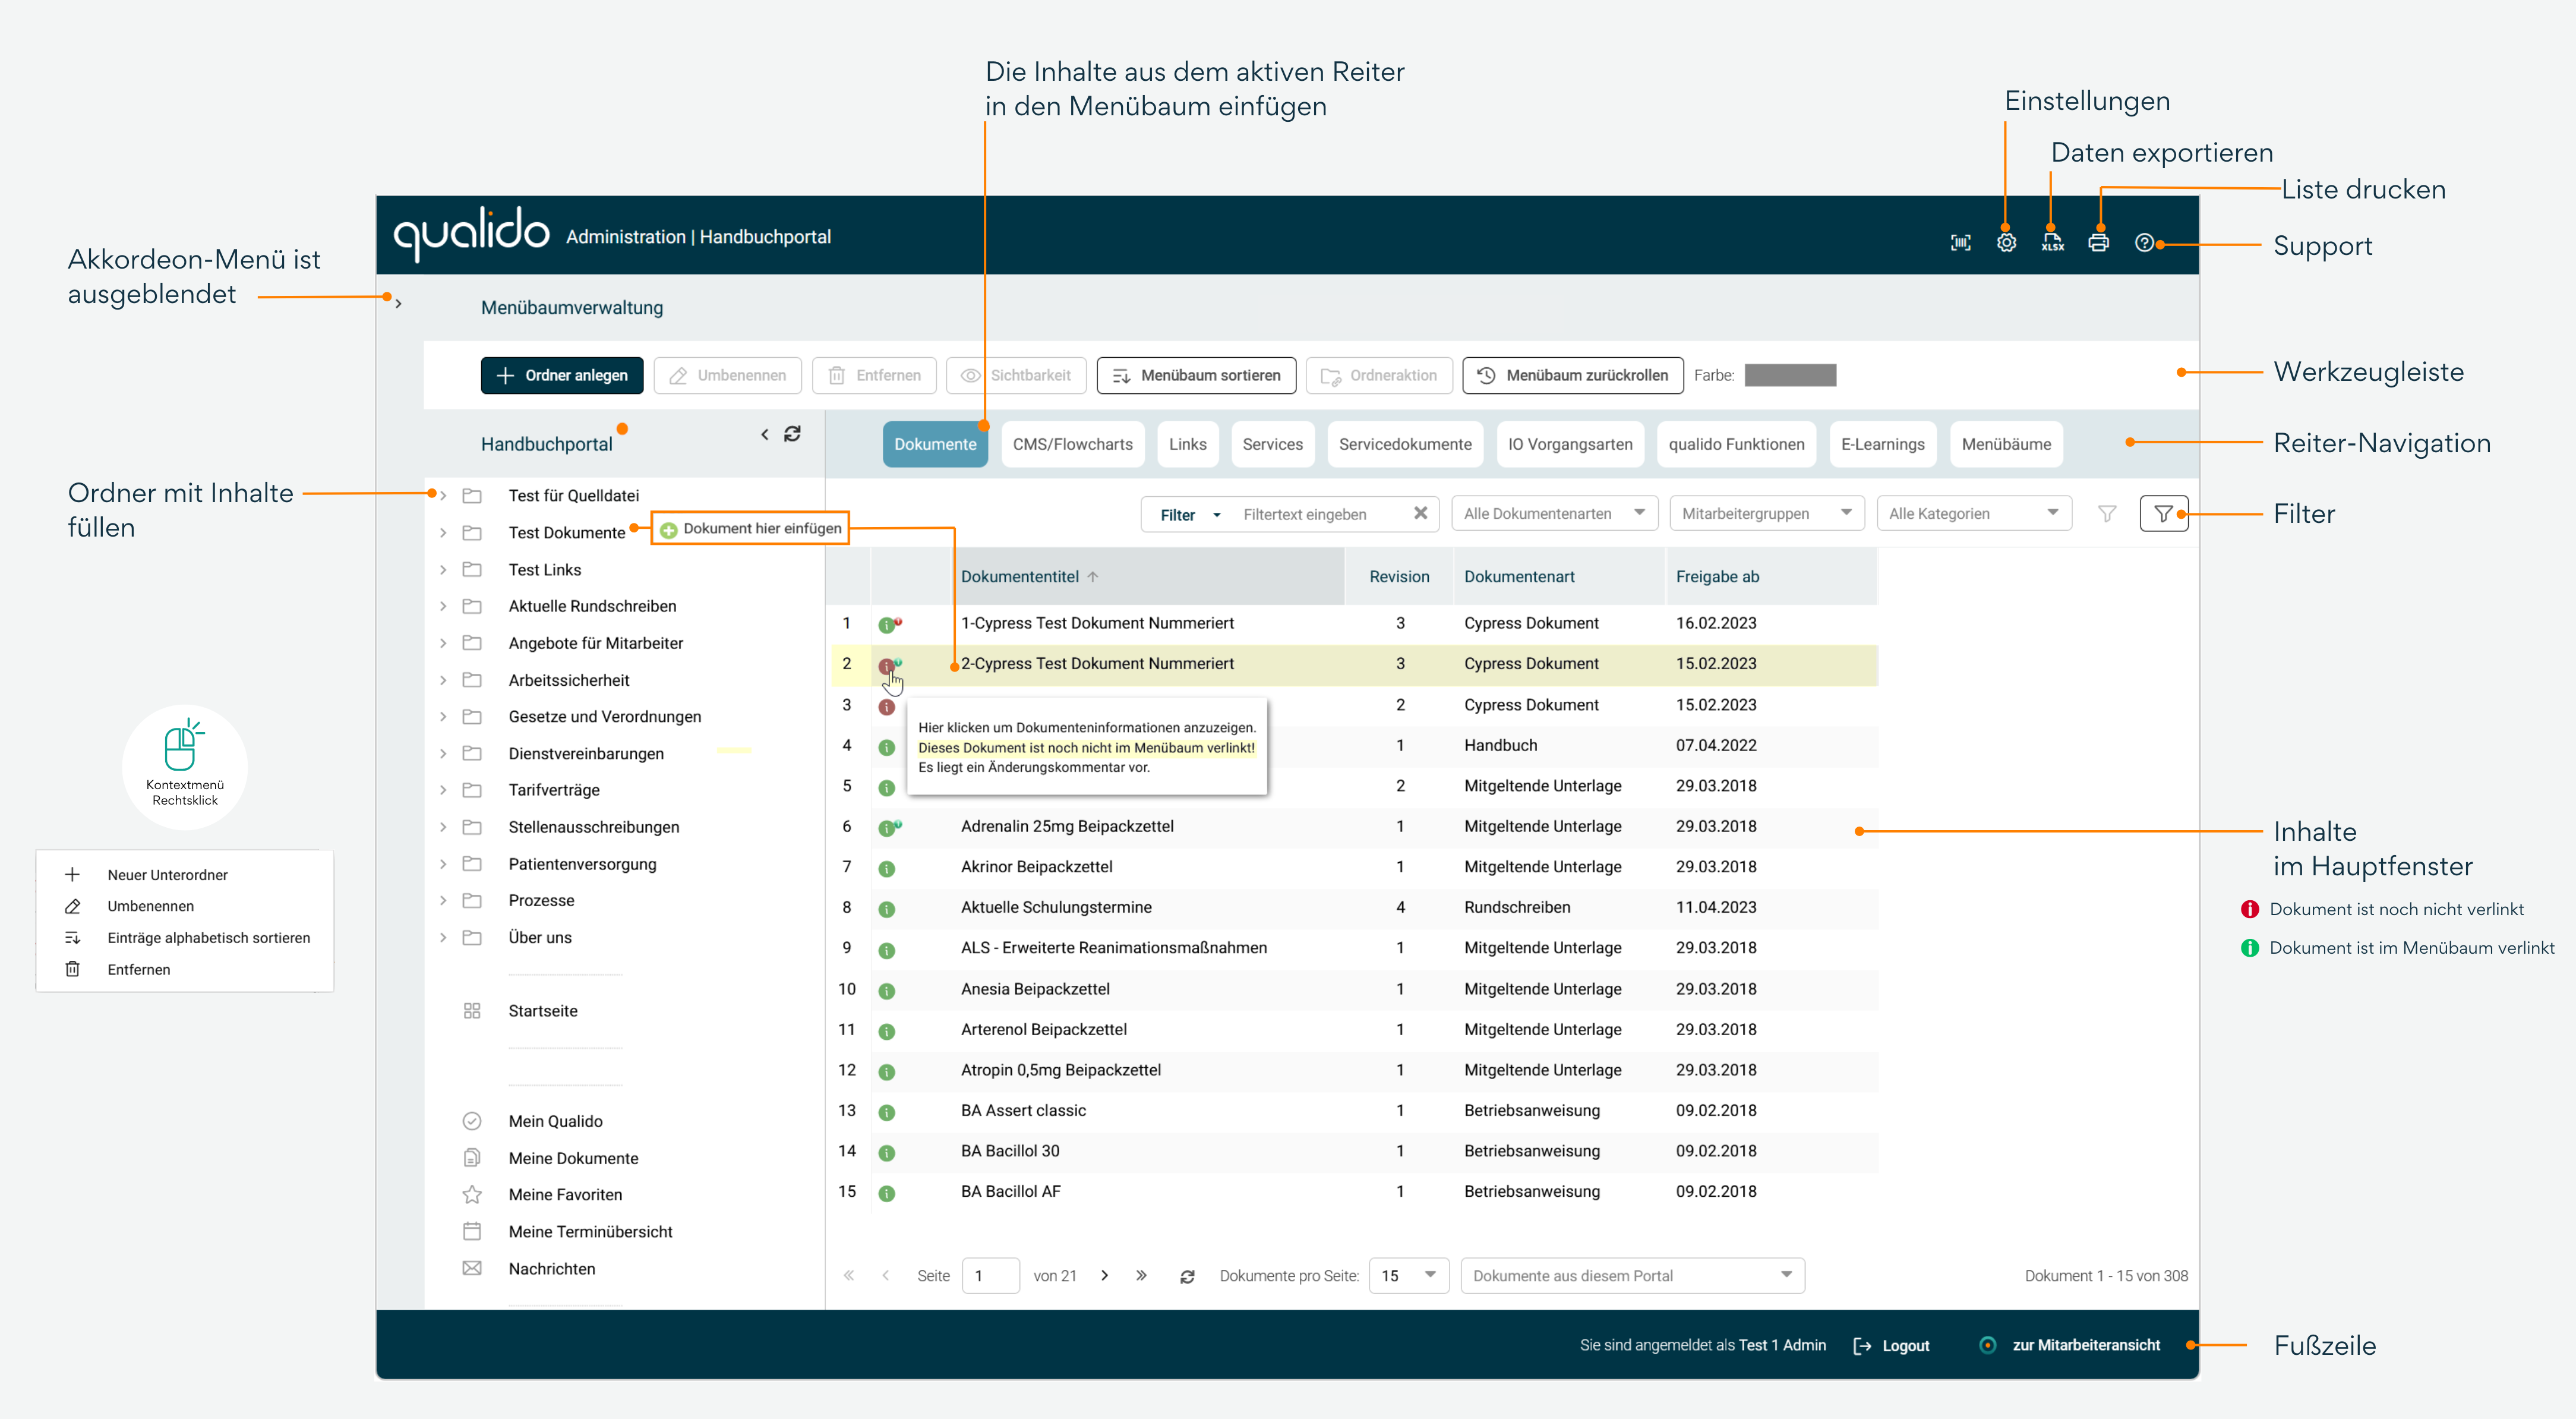
Task: Open Meine Favoriten star entry
Action: coord(565,1195)
